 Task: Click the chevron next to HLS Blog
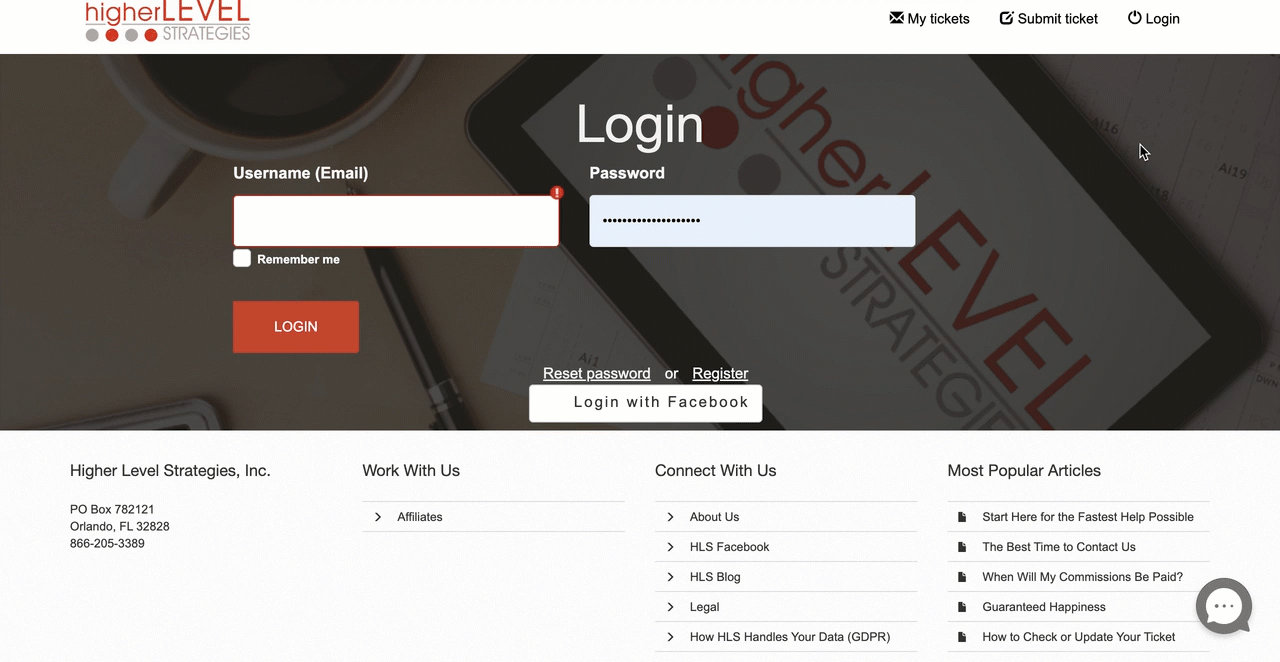(670, 577)
